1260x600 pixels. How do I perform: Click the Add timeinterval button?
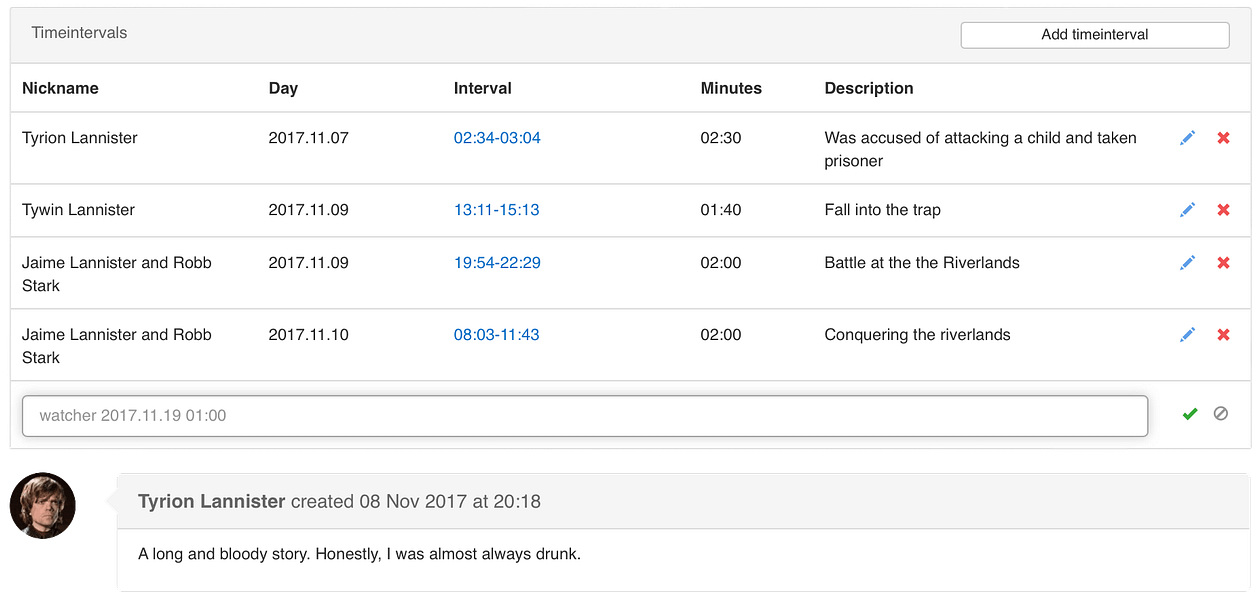(1094, 35)
